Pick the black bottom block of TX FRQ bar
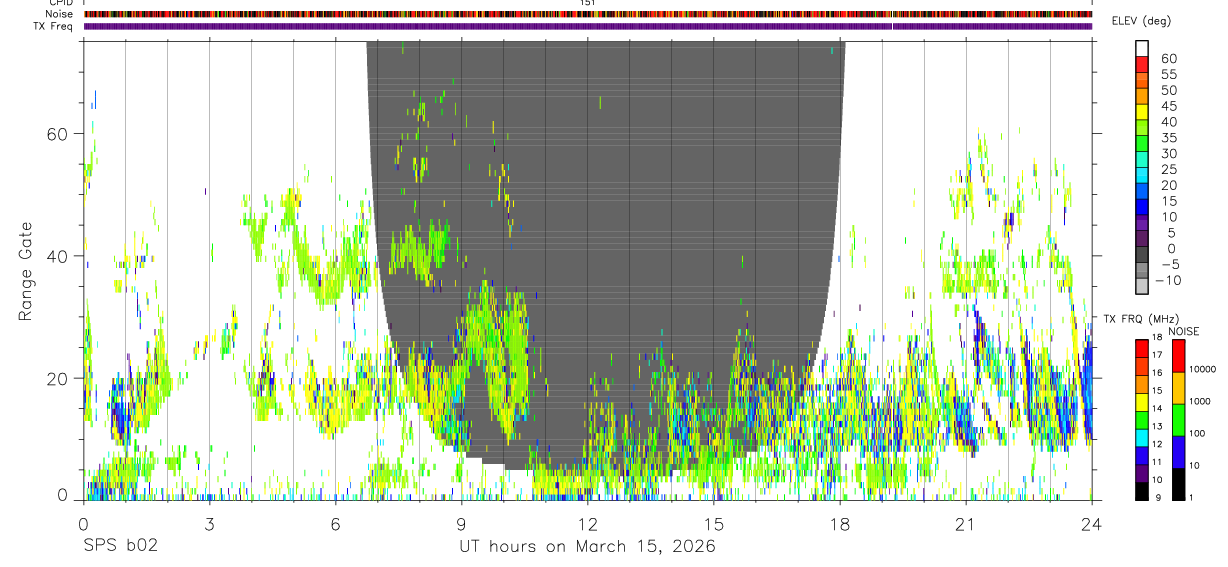Image resolution: width=1228 pixels, height=567 pixels. point(1142,491)
